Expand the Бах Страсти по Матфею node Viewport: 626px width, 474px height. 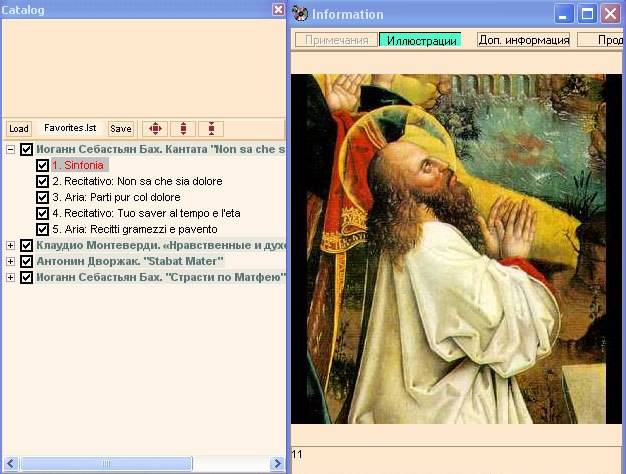click(x=11, y=278)
